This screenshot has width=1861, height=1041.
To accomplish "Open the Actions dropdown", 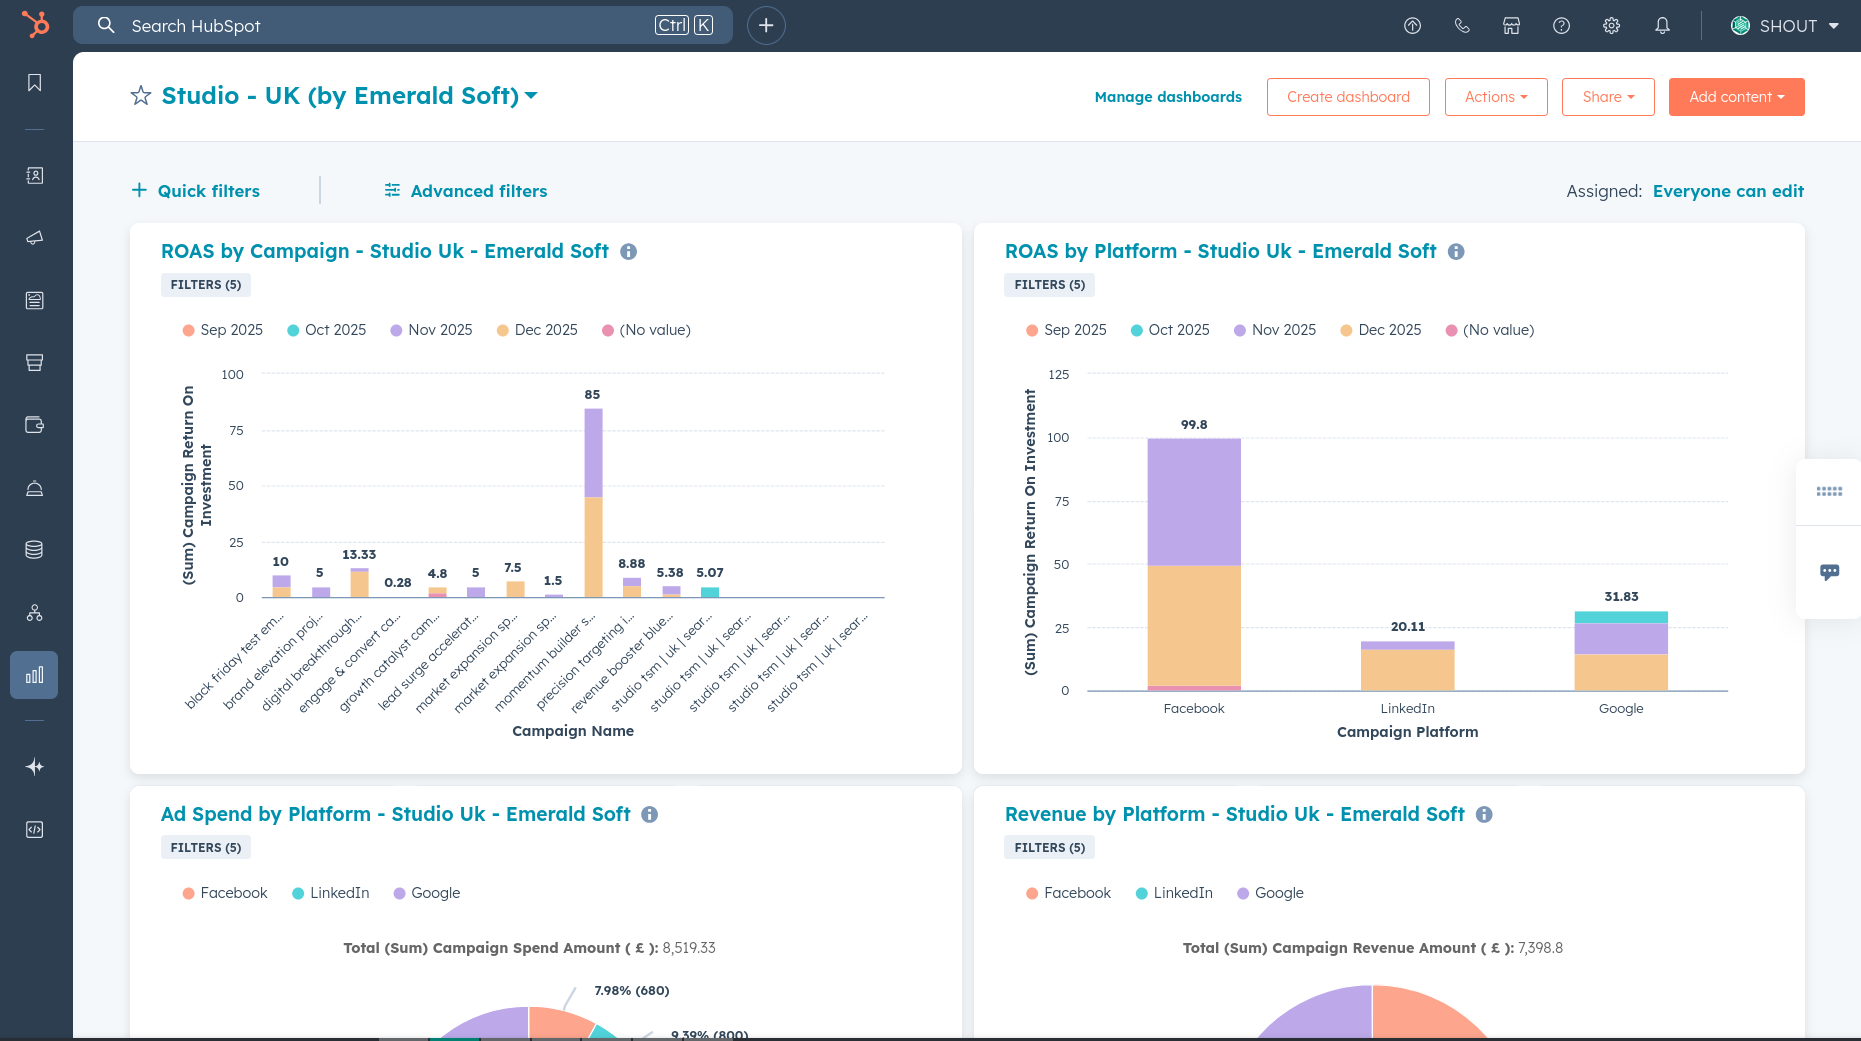I will click(x=1495, y=96).
